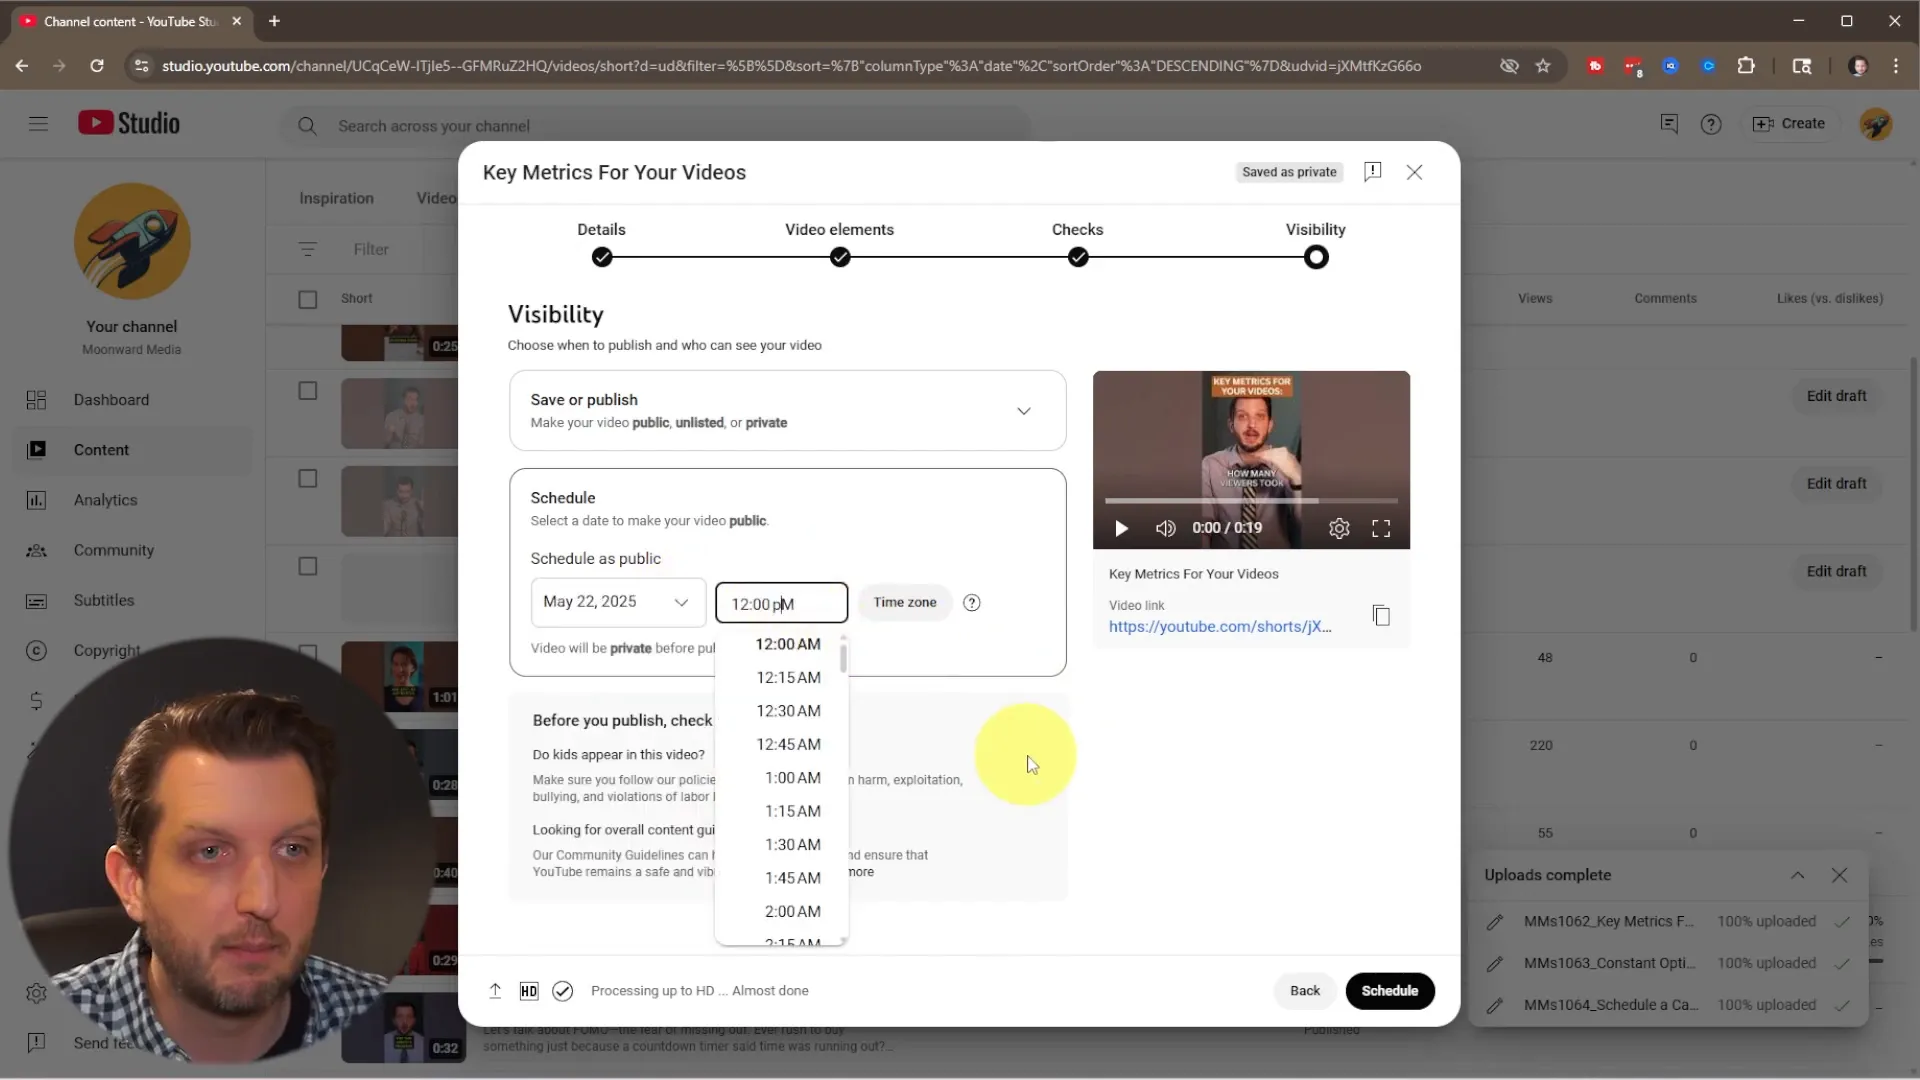Open Subtitles in the sidebar
1920x1080 pixels.
[132, 600]
